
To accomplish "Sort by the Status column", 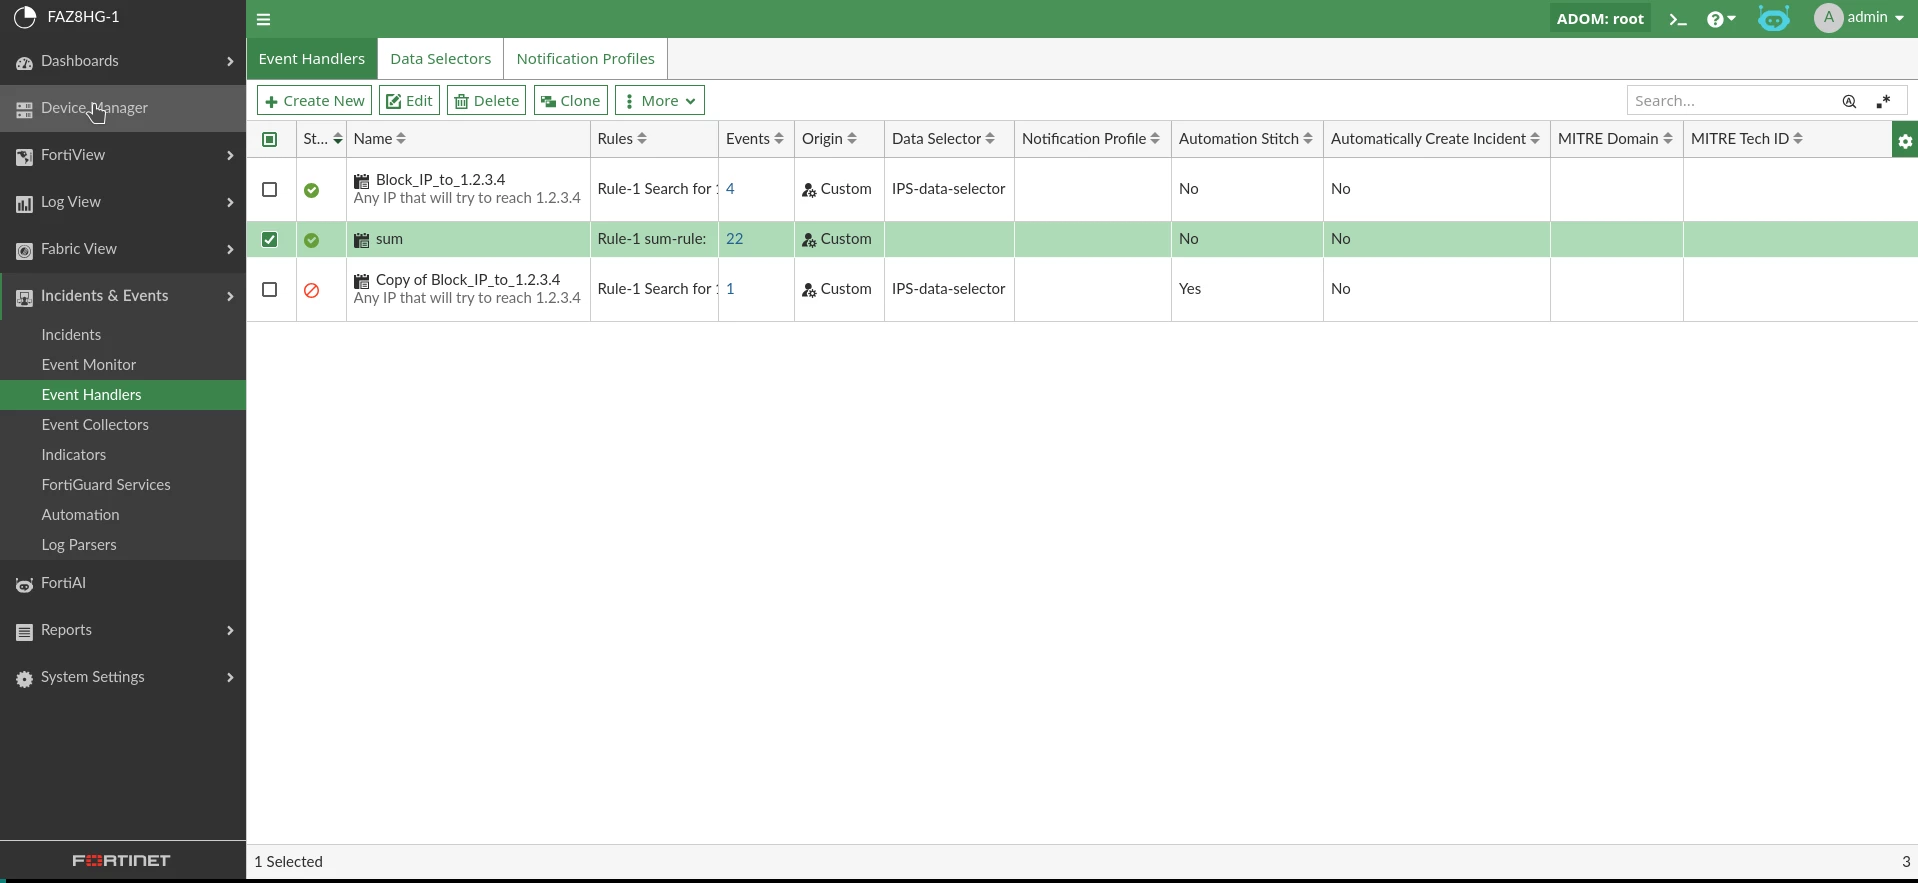I will (323, 139).
